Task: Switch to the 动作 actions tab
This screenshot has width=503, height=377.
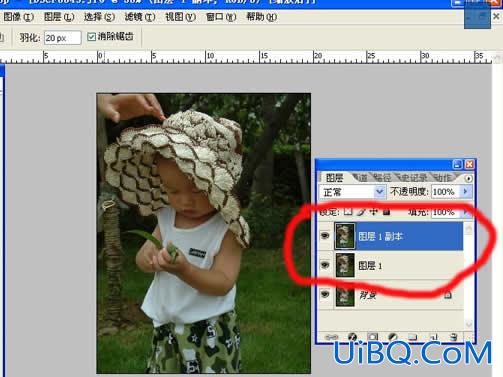Action: 443,178
